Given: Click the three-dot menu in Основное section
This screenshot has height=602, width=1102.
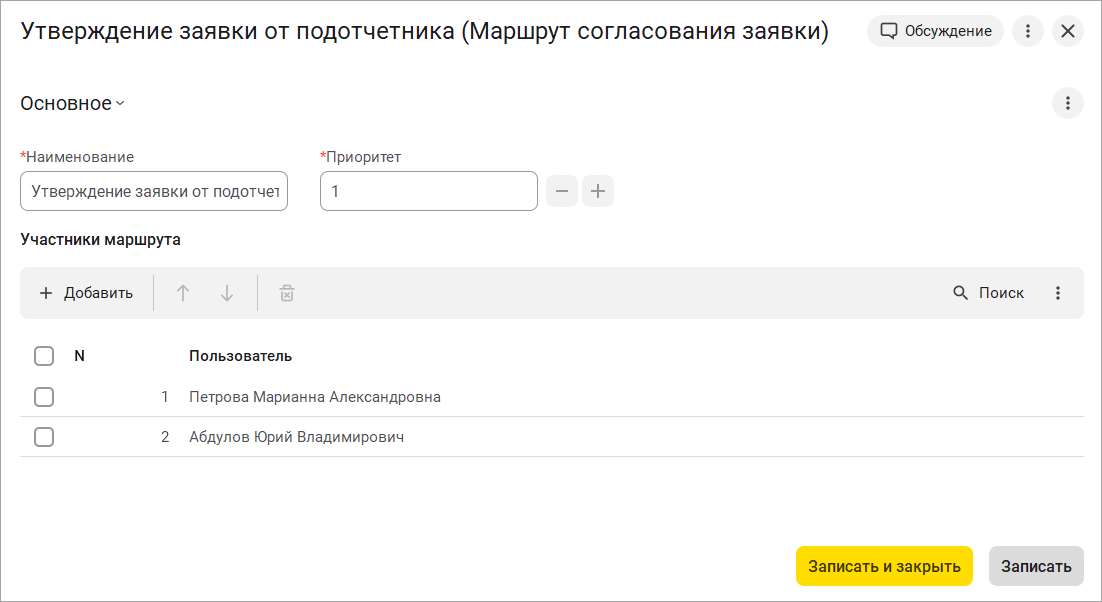Looking at the screenshot, I should coord(1068,103).
